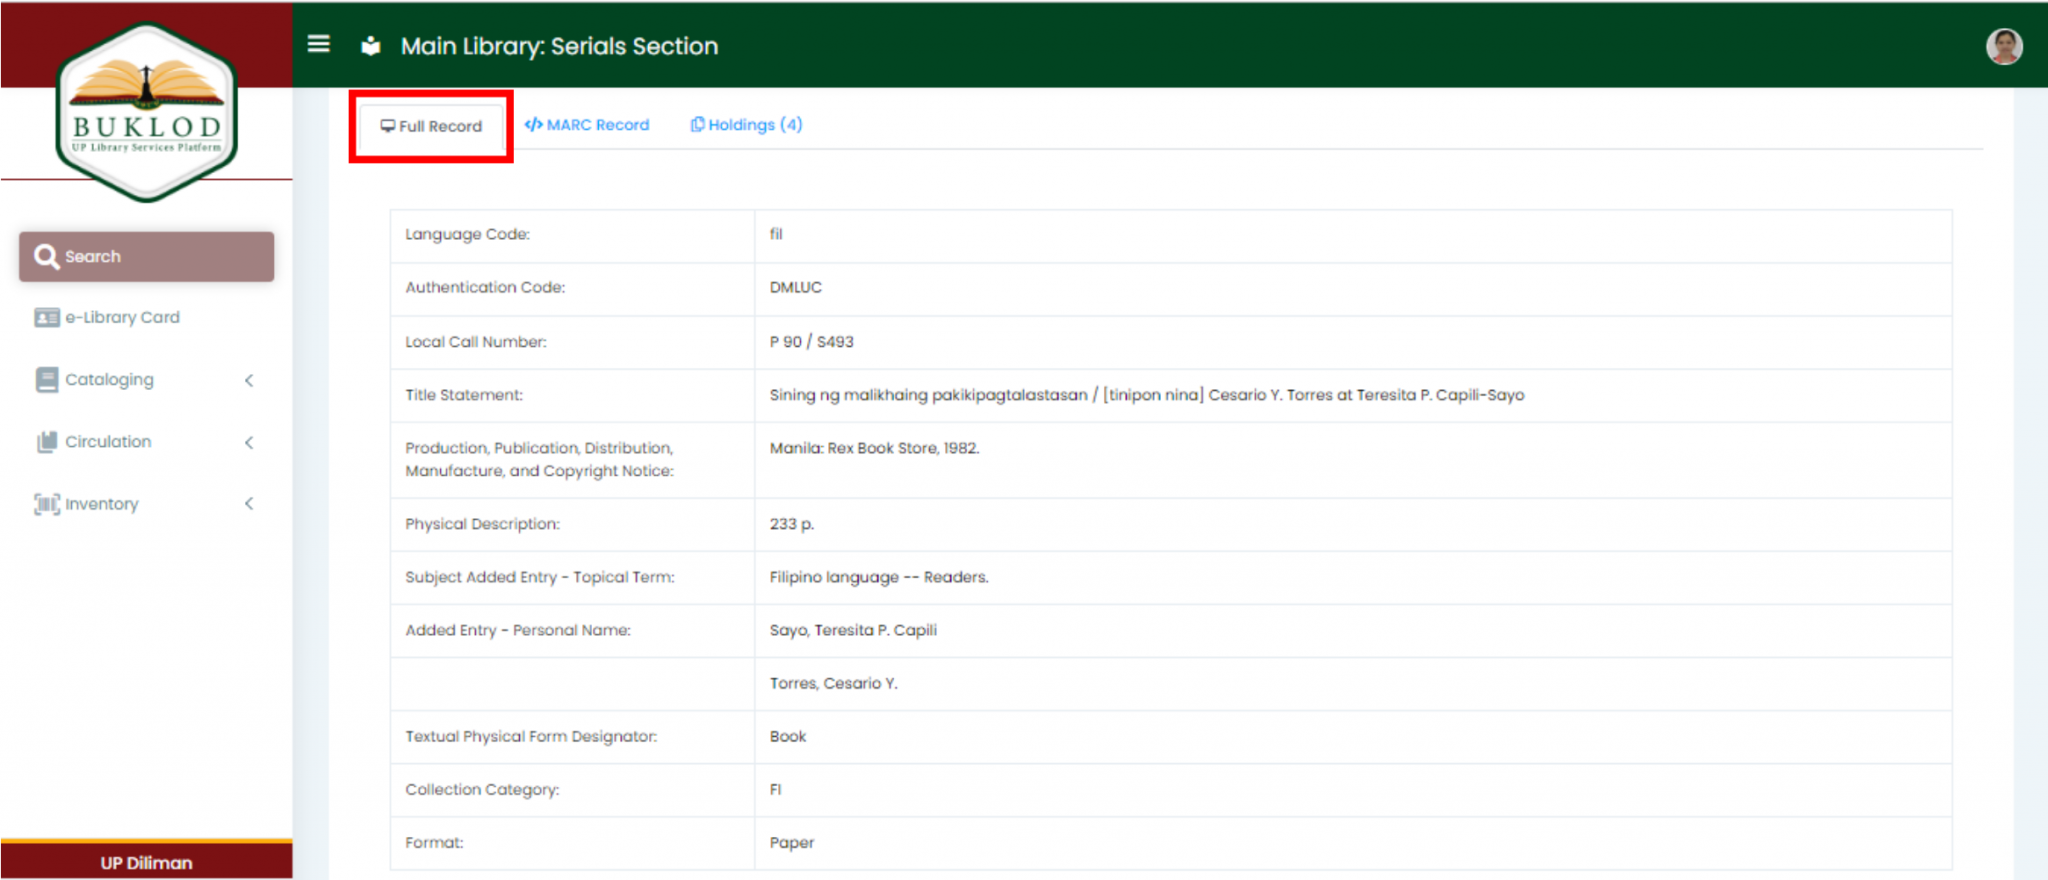Image resolution: width=2048 pixels, height=880 pixels.
Task: Open the Inventory menu
Action: coord(146,504)
